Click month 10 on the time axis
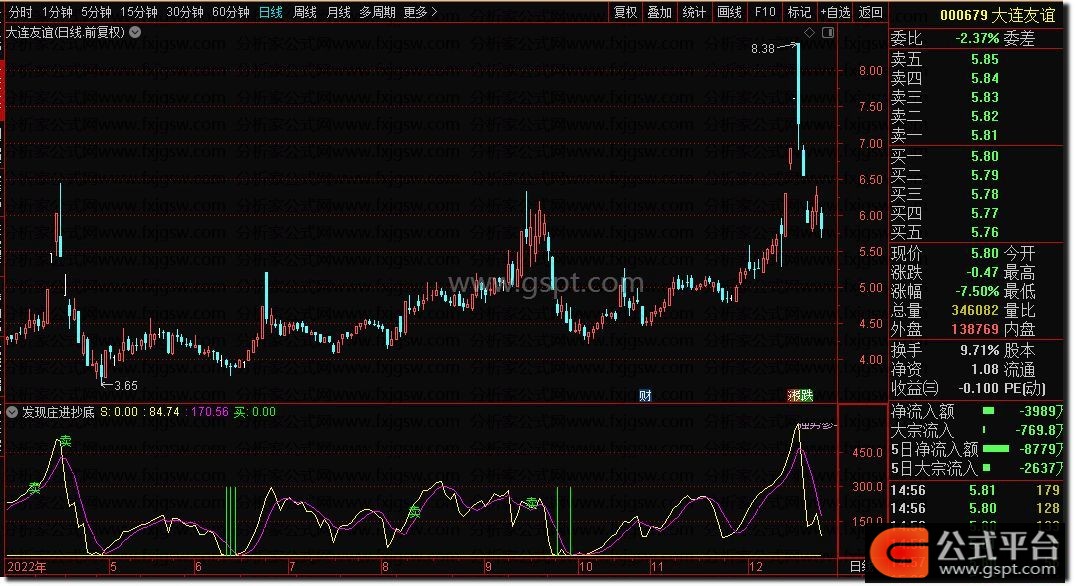Screen dimensions: 1075x586 click(585, 567)
